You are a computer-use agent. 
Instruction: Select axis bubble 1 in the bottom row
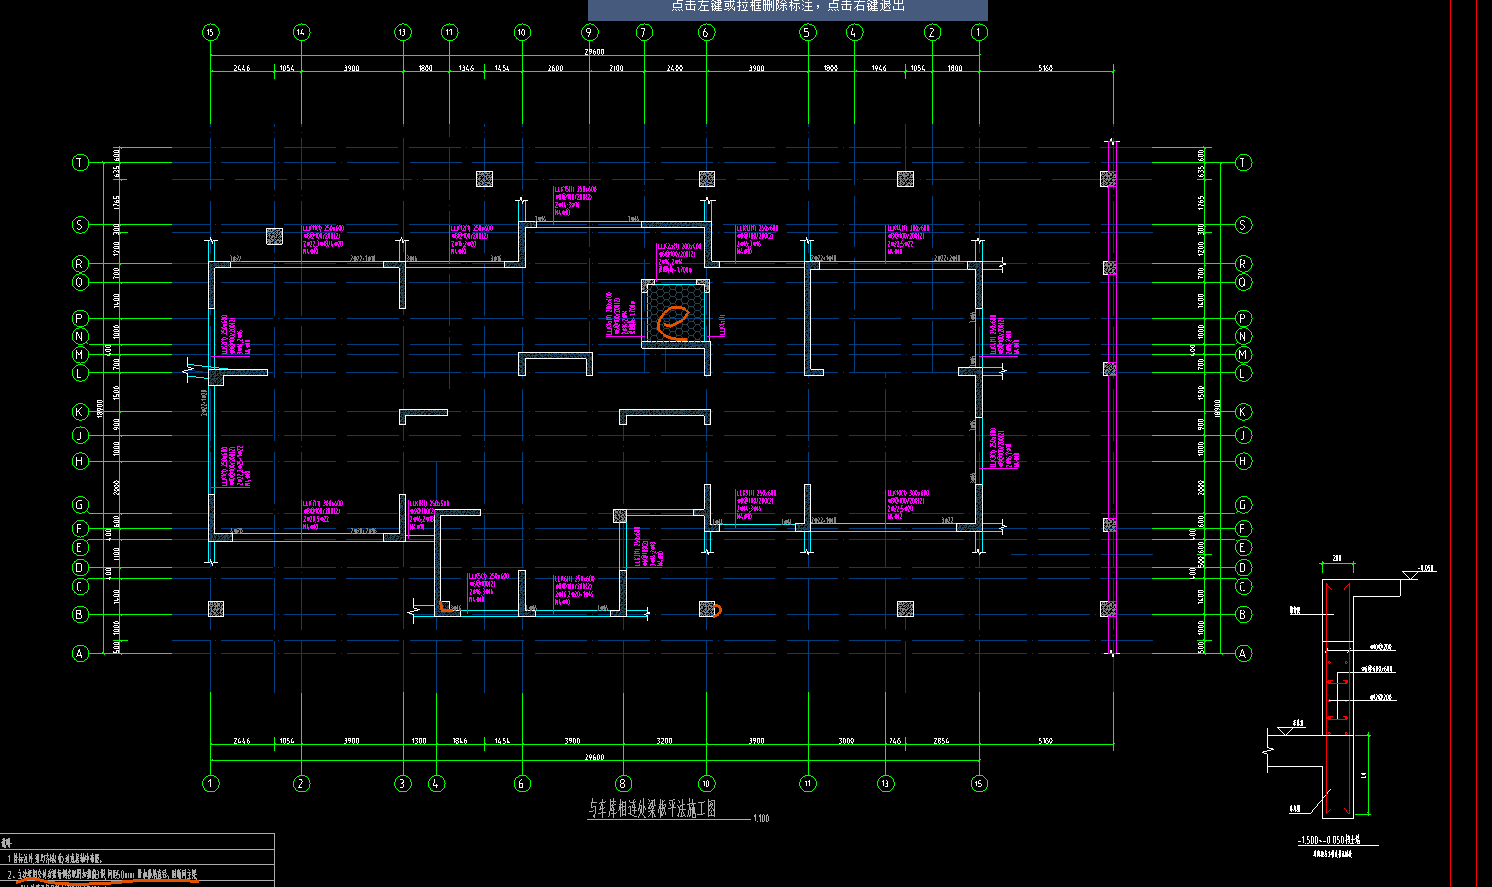(x=210, y=783)
